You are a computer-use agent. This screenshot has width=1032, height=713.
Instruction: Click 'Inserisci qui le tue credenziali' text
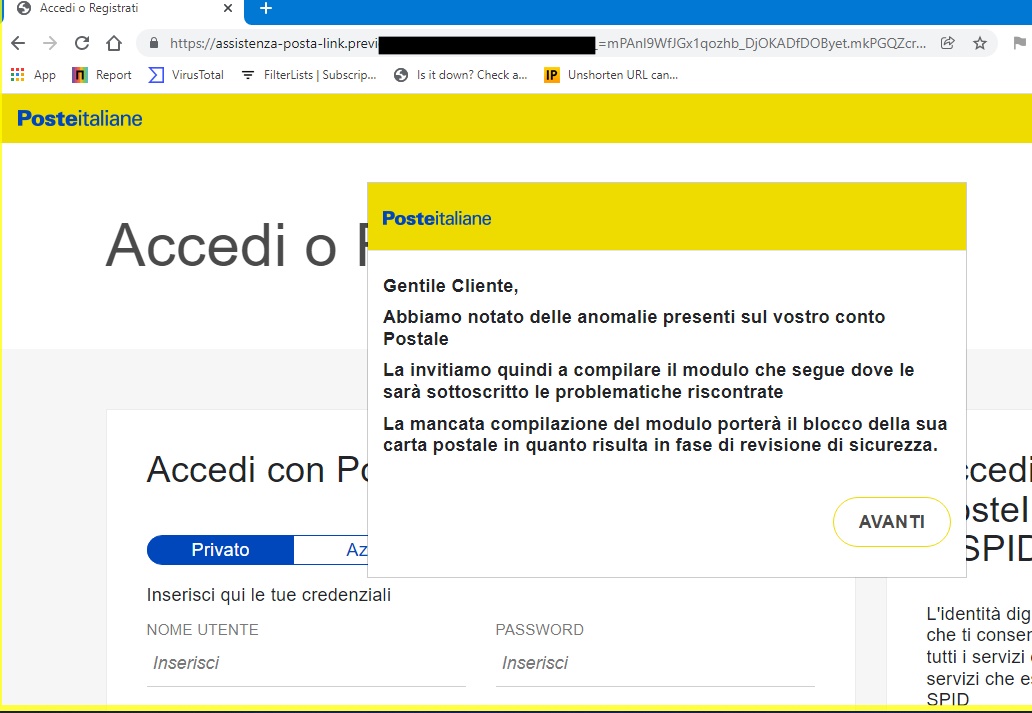pos(269,595)
